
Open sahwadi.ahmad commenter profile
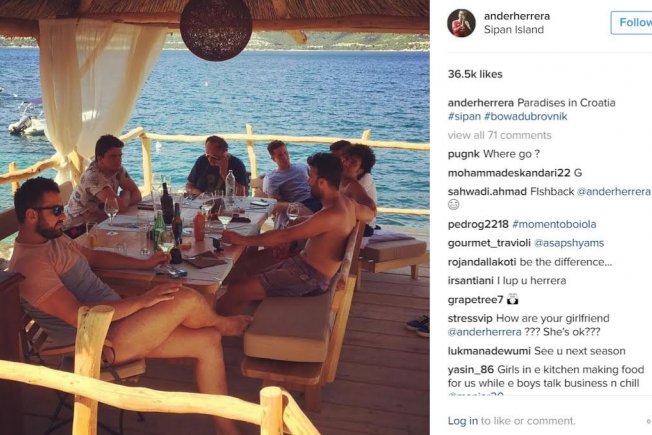coord(487,192)
